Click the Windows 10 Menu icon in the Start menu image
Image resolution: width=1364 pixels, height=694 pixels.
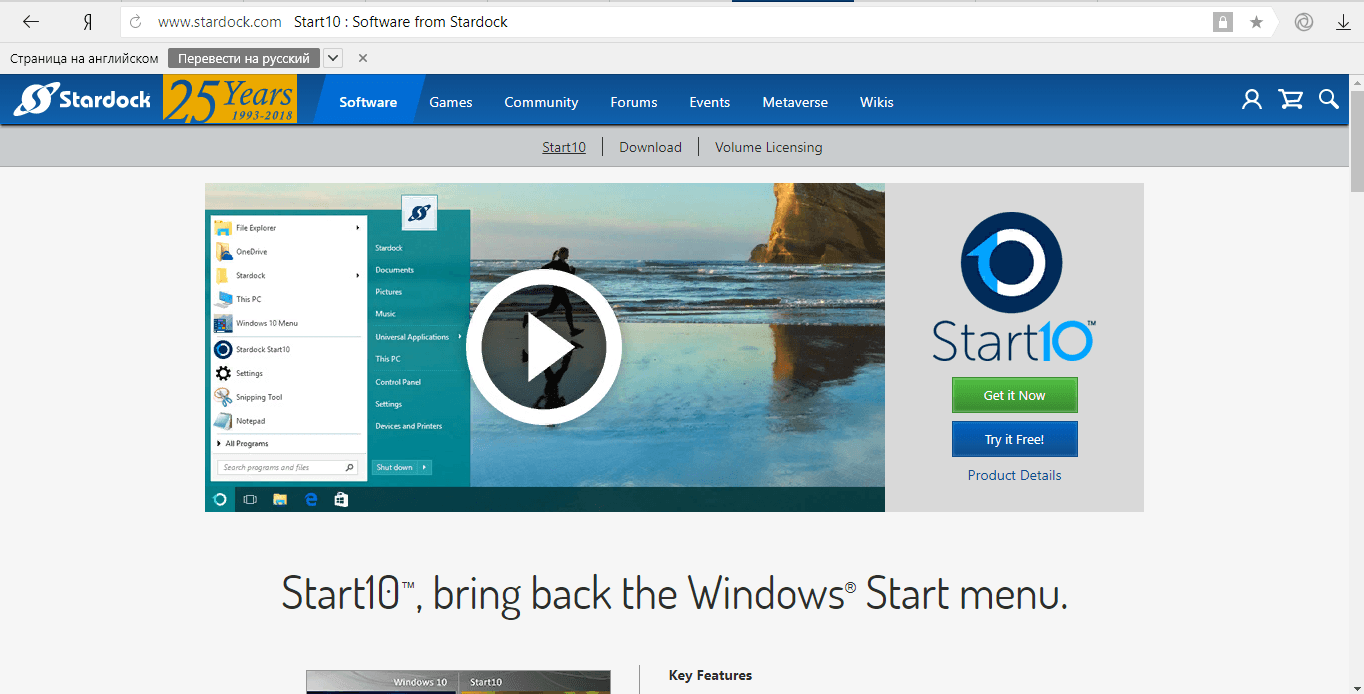coord(223,323)
